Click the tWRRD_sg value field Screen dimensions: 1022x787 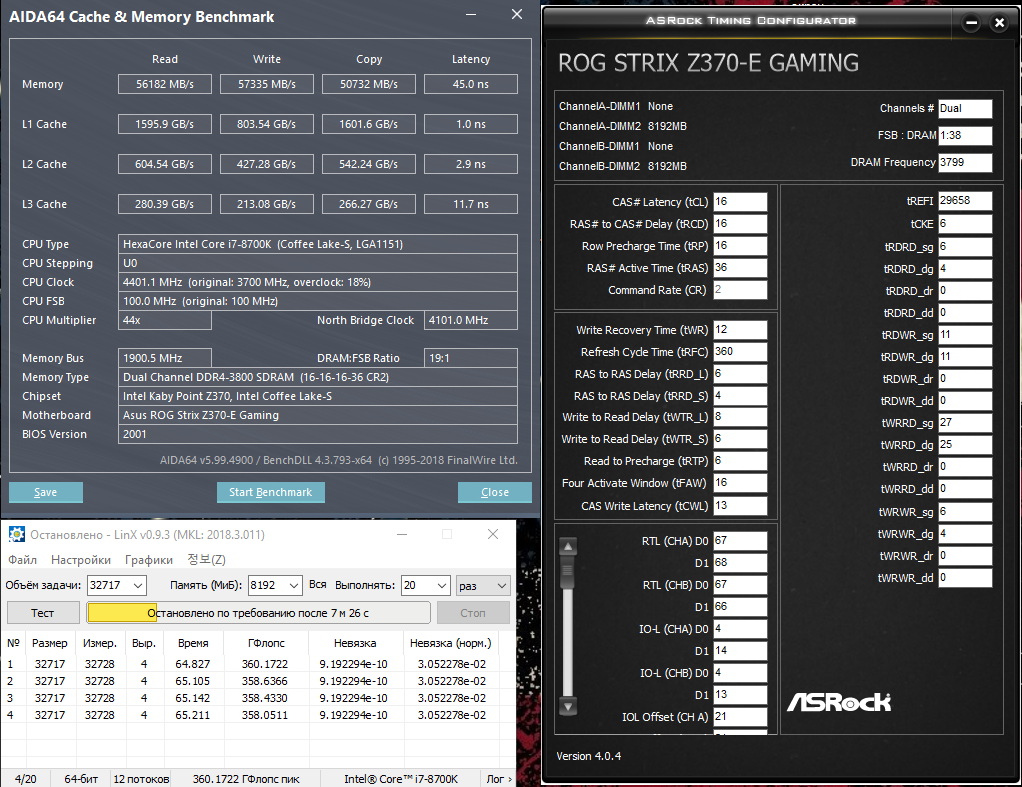point(965,423)
